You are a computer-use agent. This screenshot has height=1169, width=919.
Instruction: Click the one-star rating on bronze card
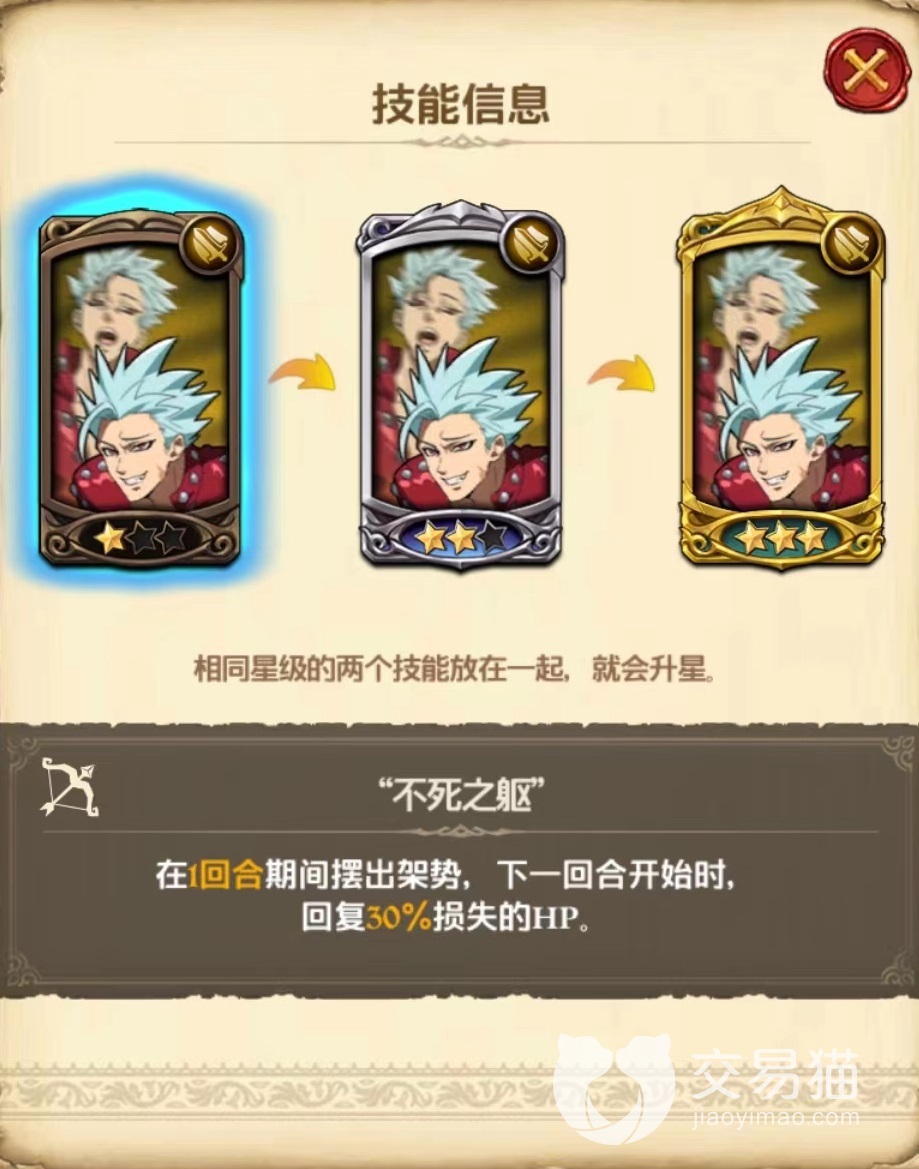140,537
